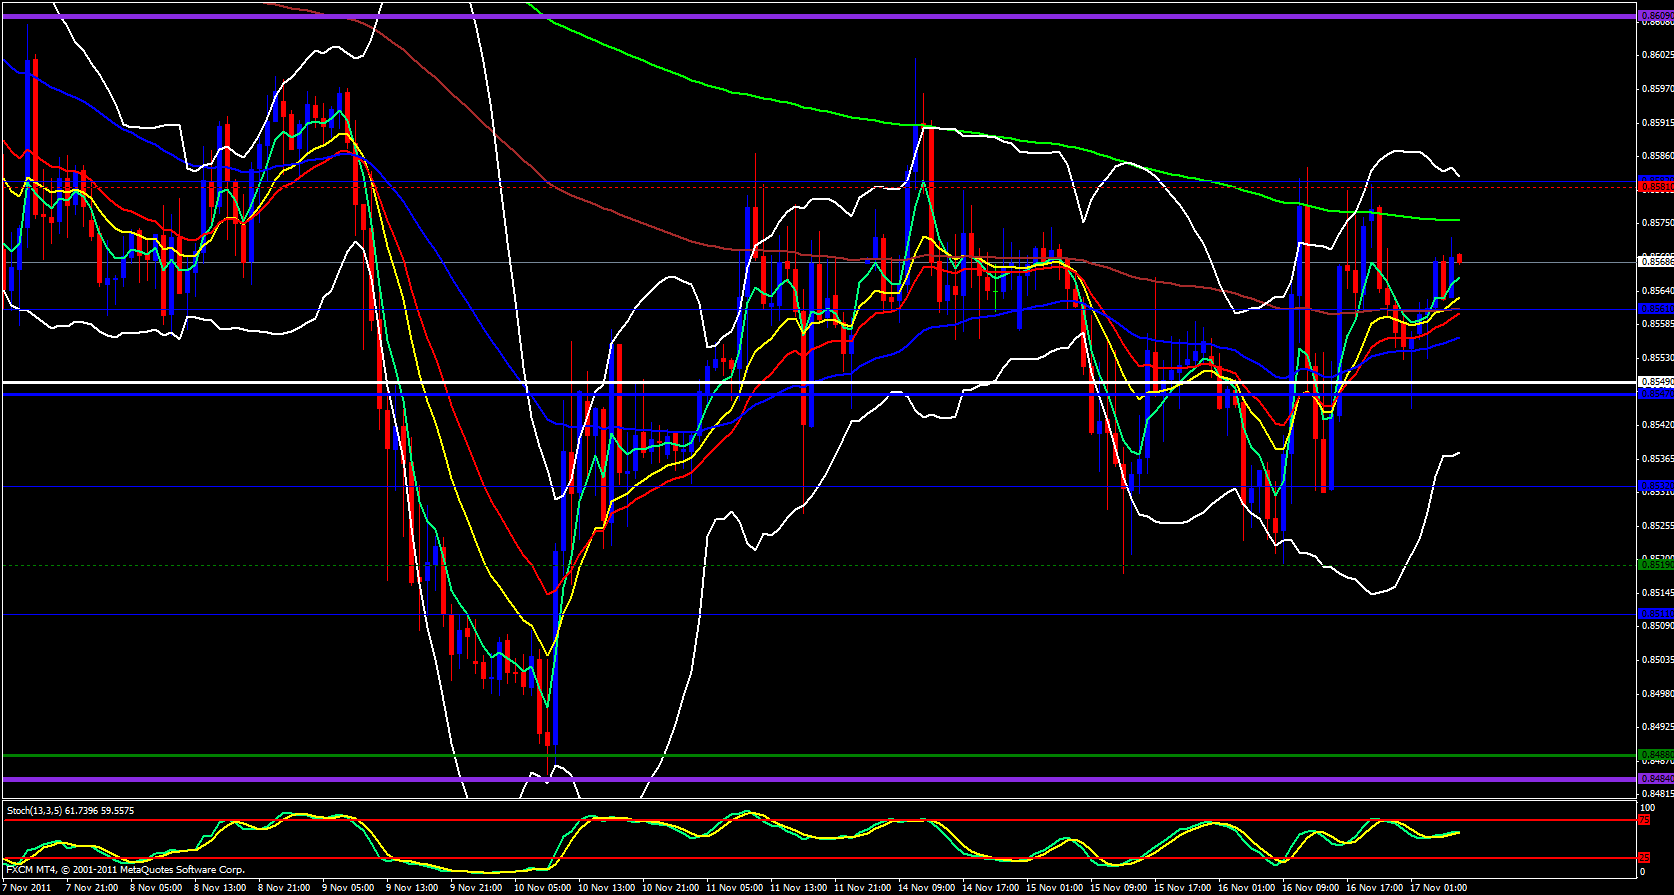Click the 0.86025 price axis tick
Viewport: 1674px width, 895px height.
1655,55
